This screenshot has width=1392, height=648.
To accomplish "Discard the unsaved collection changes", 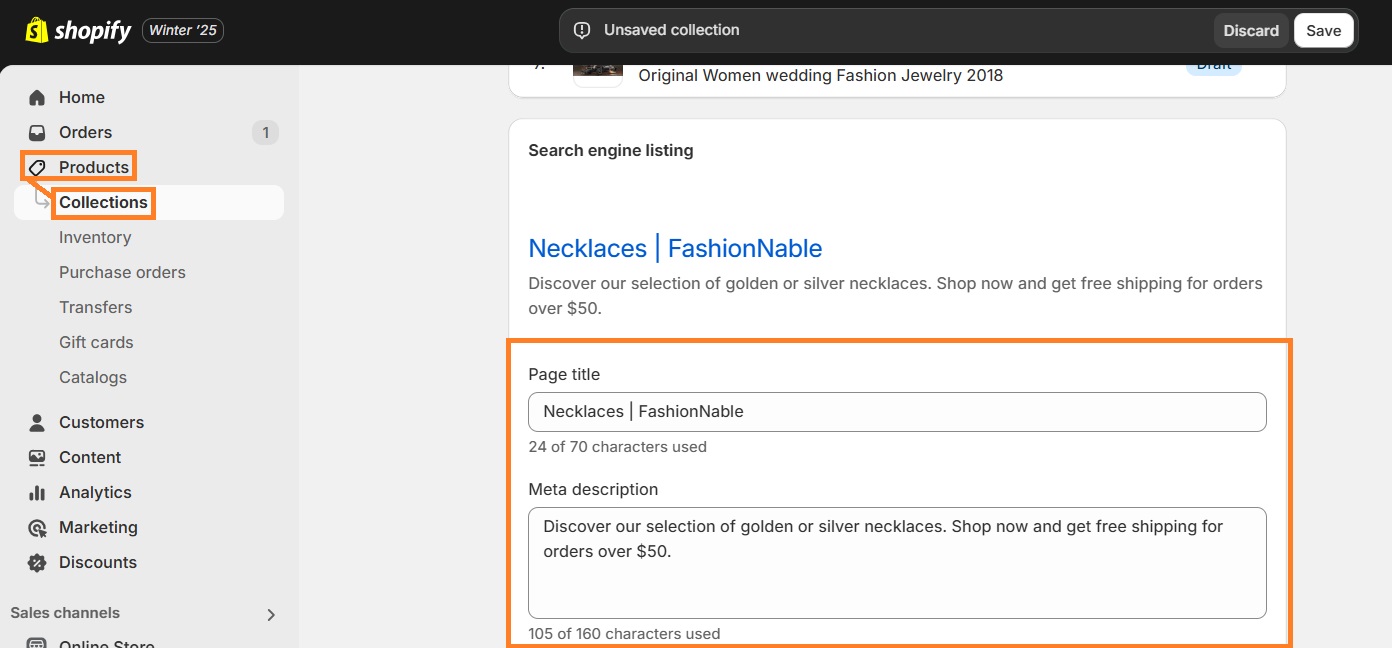I will [1251, 30].
